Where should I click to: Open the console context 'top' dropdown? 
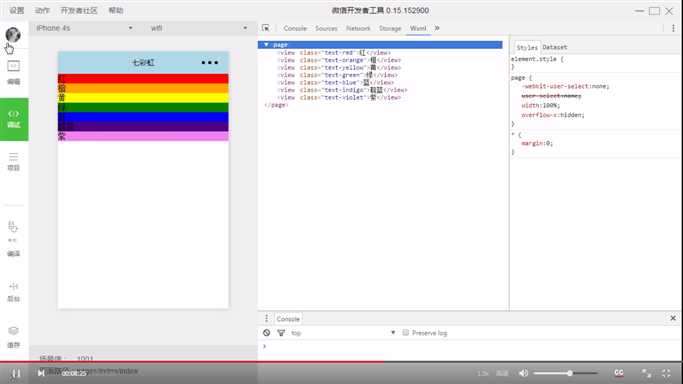[342, 333]
